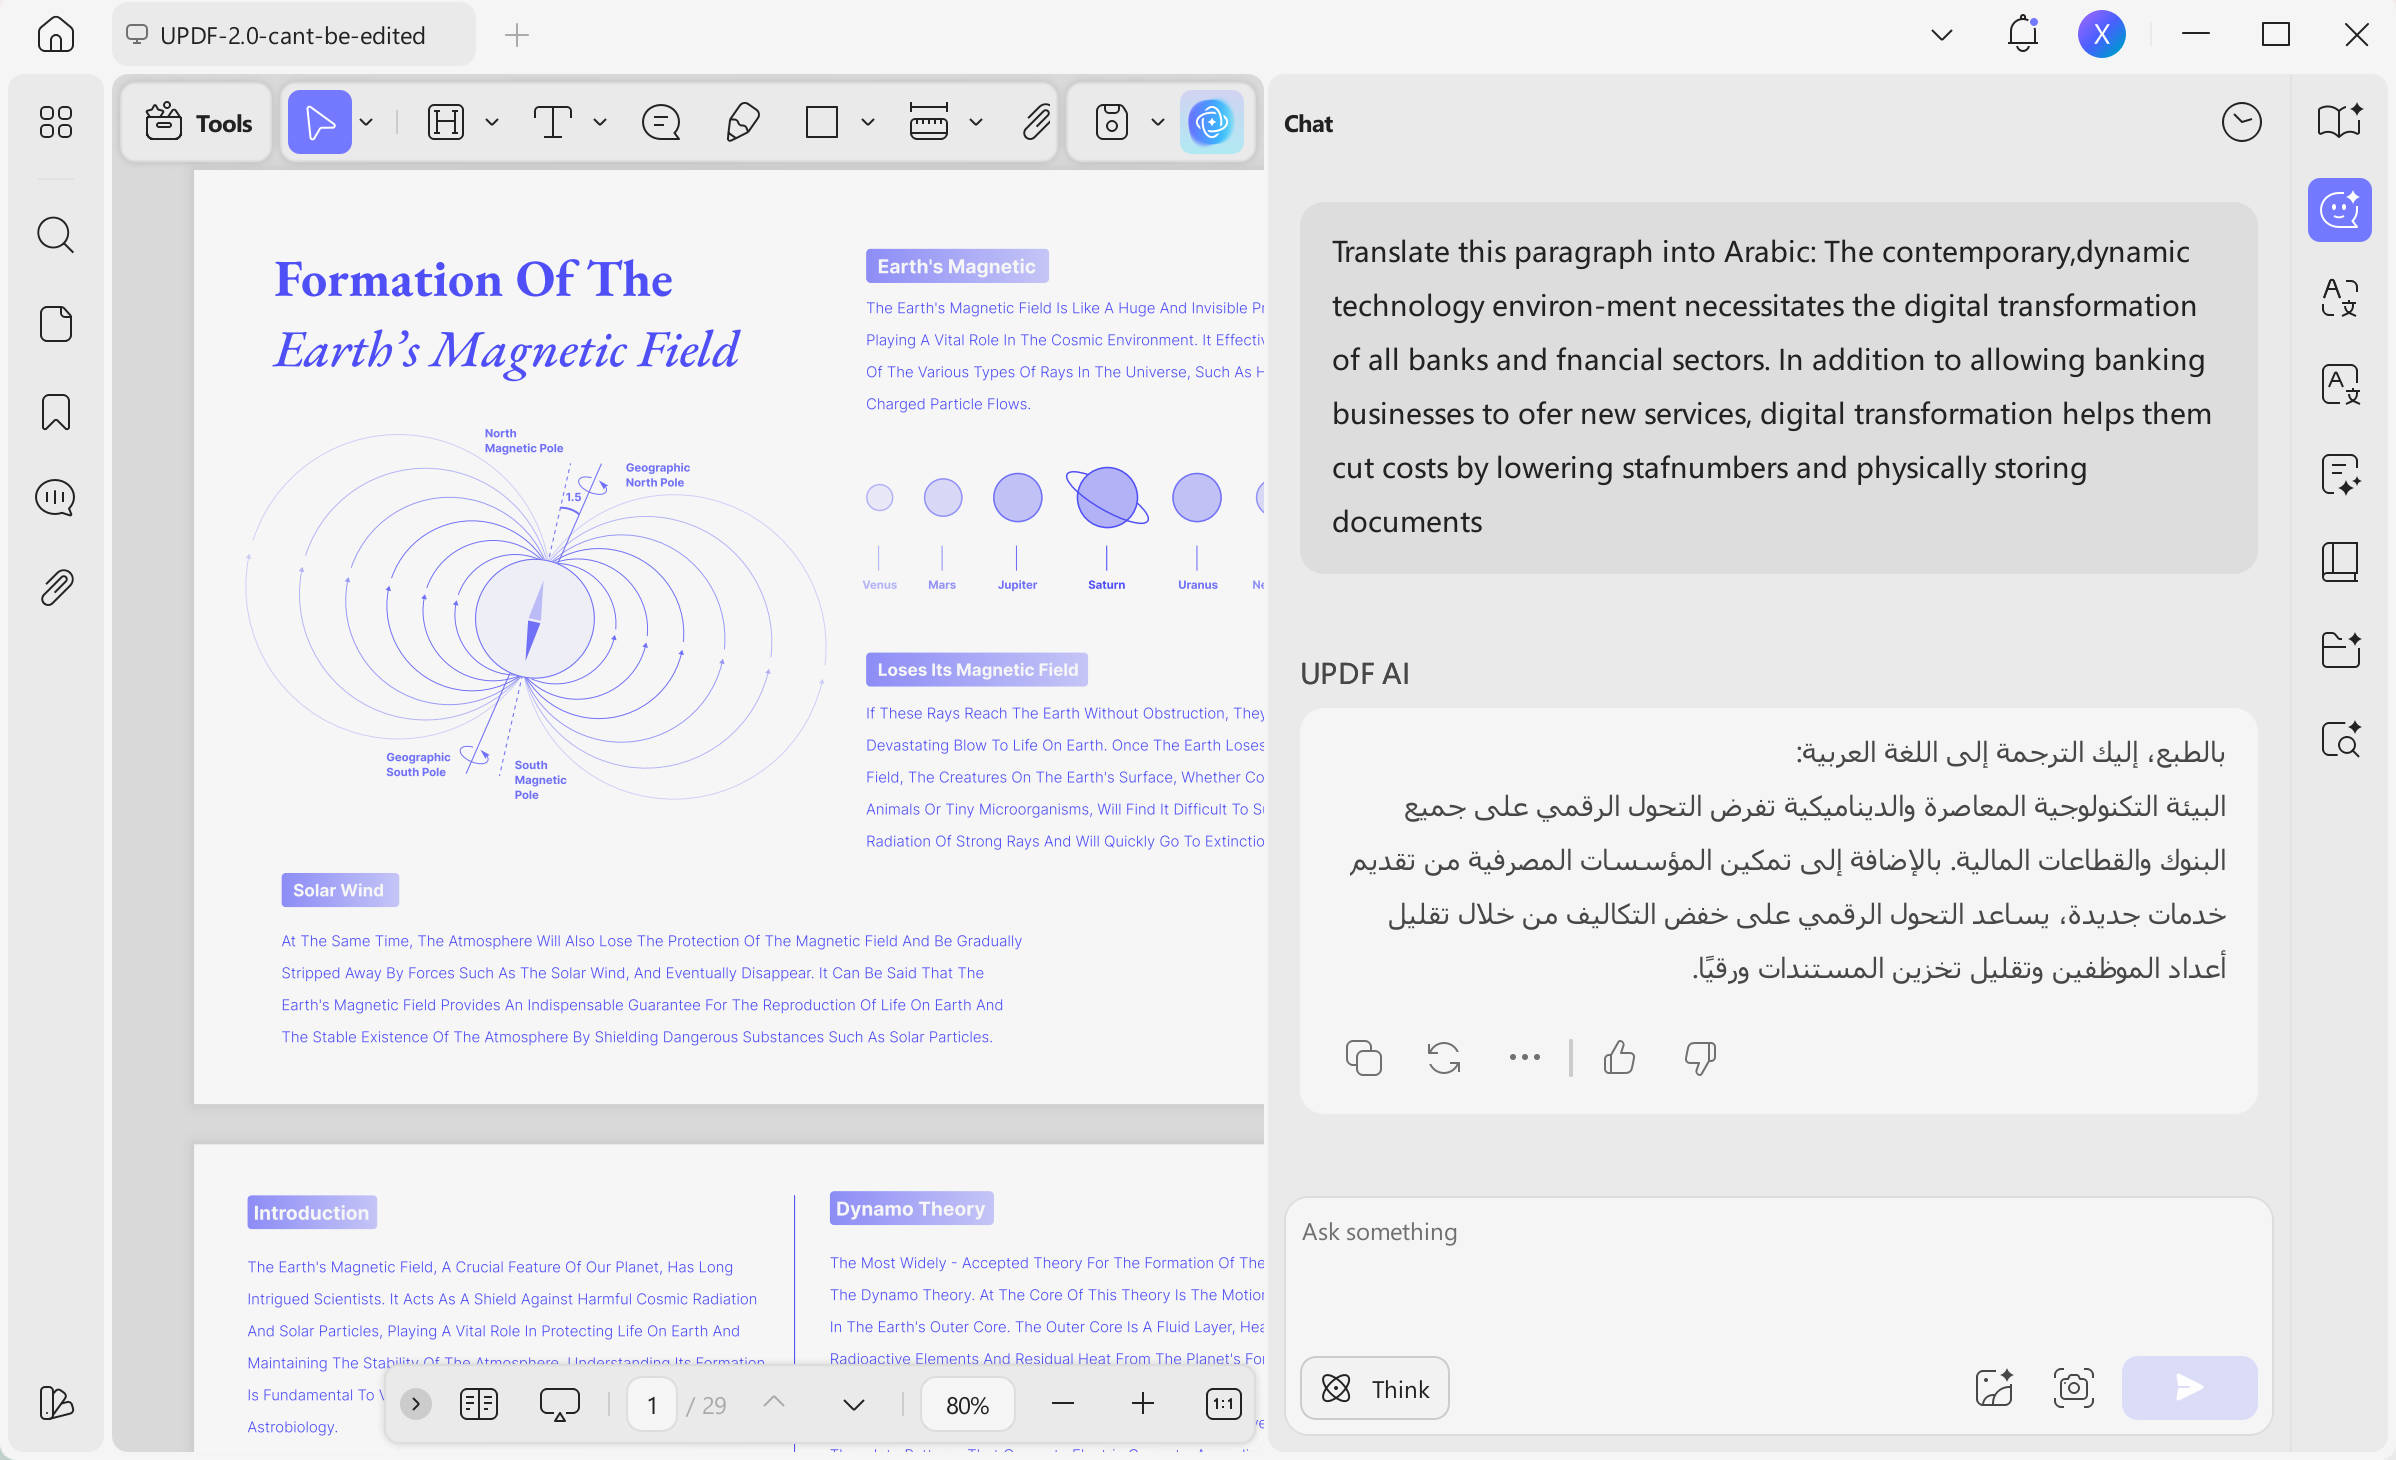Open the comments list panel
The image size is (2396, 1460).
(x=56, y=498)
